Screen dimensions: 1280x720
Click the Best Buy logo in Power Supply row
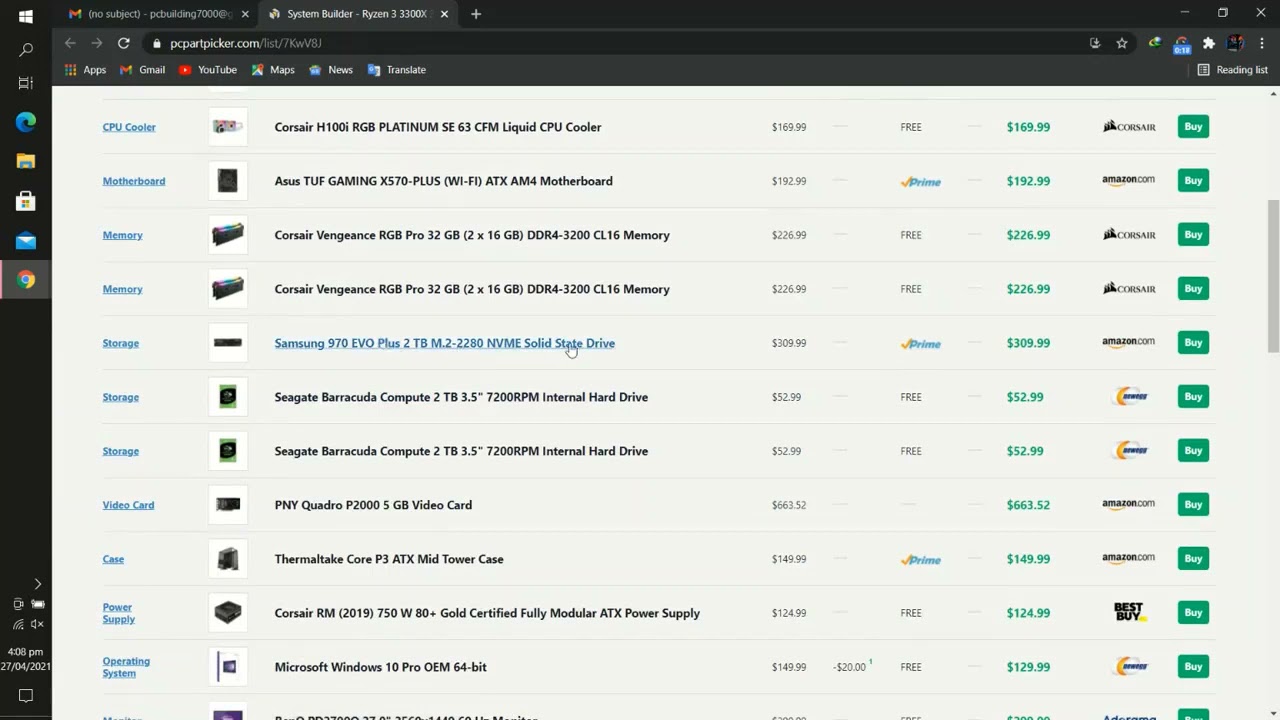(x=1129, y=612)
